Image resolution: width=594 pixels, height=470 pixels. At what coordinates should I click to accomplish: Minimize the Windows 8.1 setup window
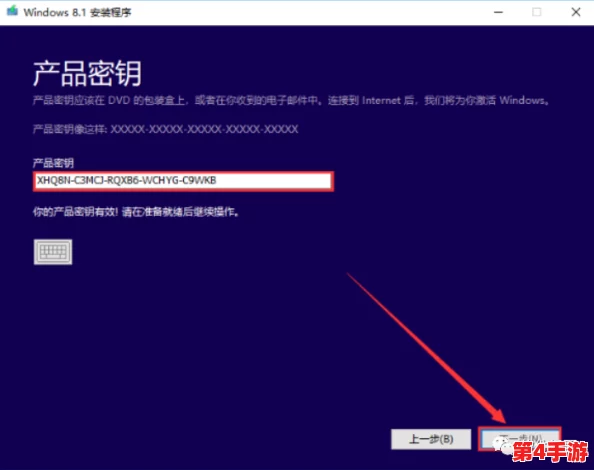498,12
